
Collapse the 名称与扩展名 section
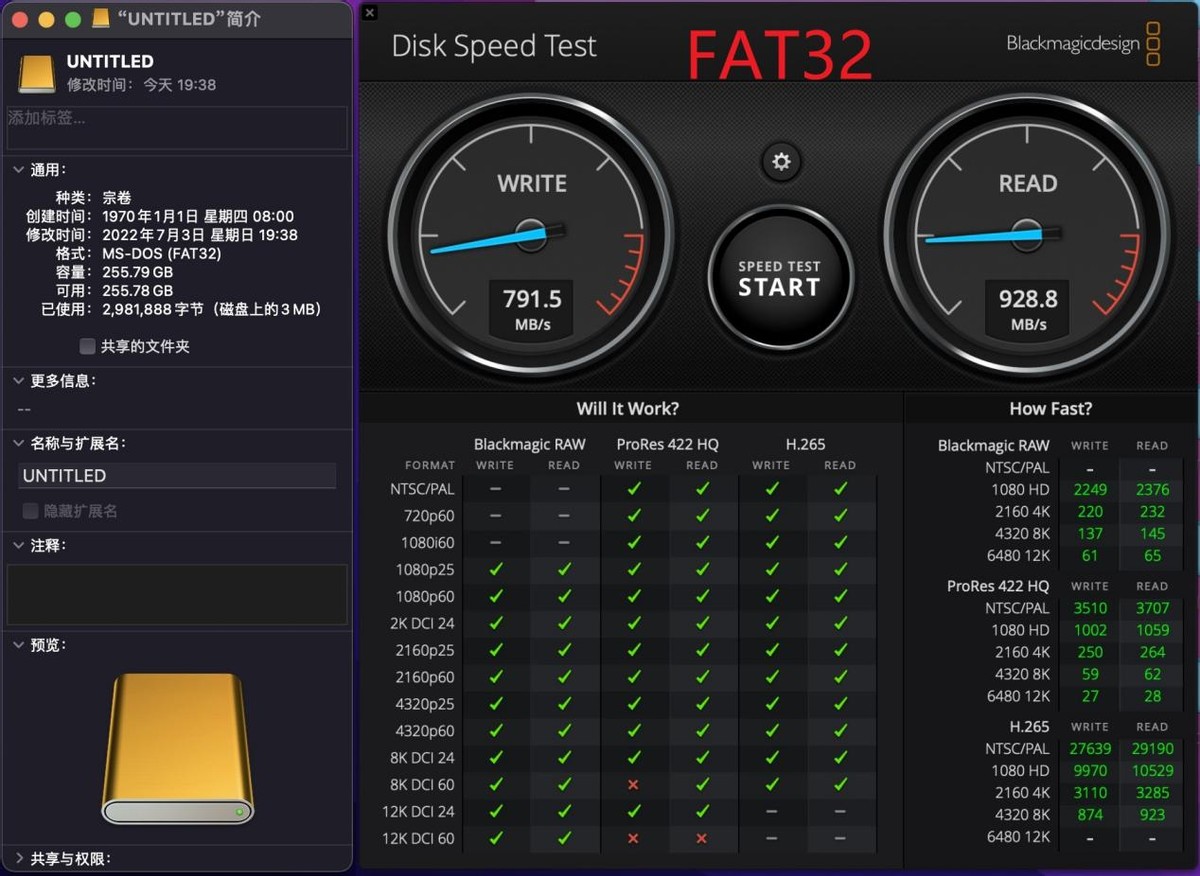(x=17, y=444)
